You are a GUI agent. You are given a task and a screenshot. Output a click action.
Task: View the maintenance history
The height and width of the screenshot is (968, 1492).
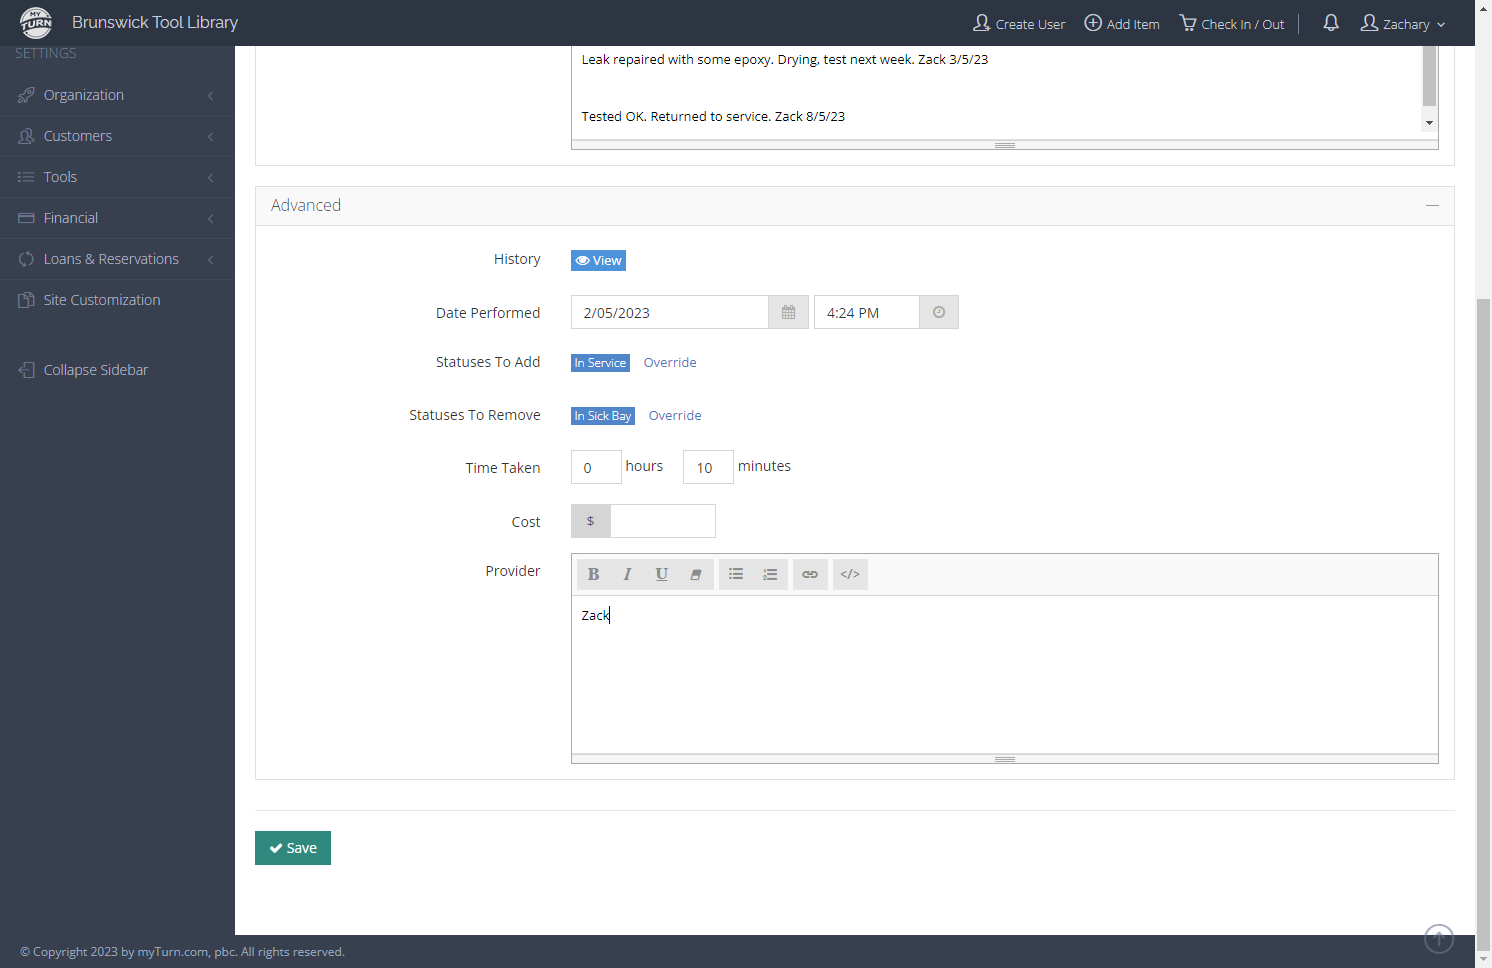[598, 260]
